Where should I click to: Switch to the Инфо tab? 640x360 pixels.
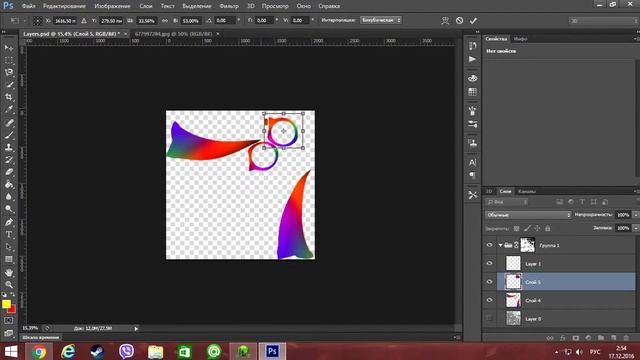tap(520, 39)
